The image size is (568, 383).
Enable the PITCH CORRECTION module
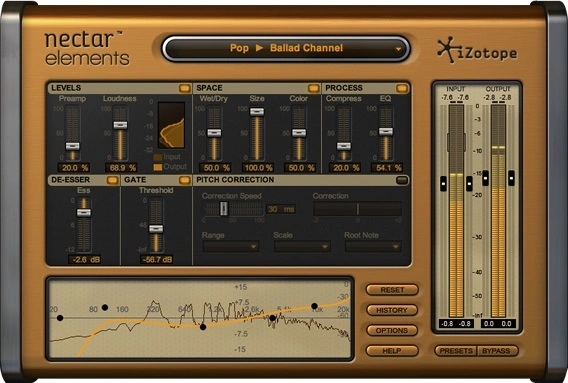[402, 180]
